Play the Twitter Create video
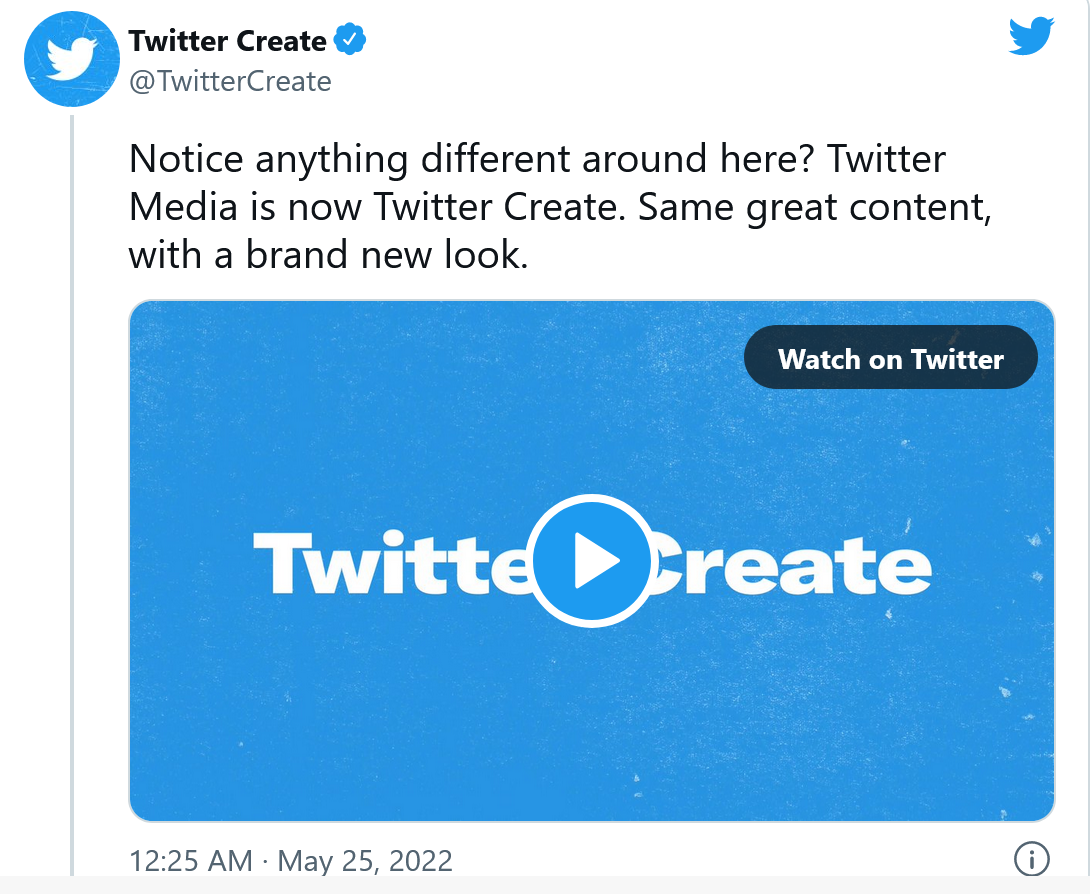Image resolution: width=1090 pixels, height=894 pixels. click(591, 562)
